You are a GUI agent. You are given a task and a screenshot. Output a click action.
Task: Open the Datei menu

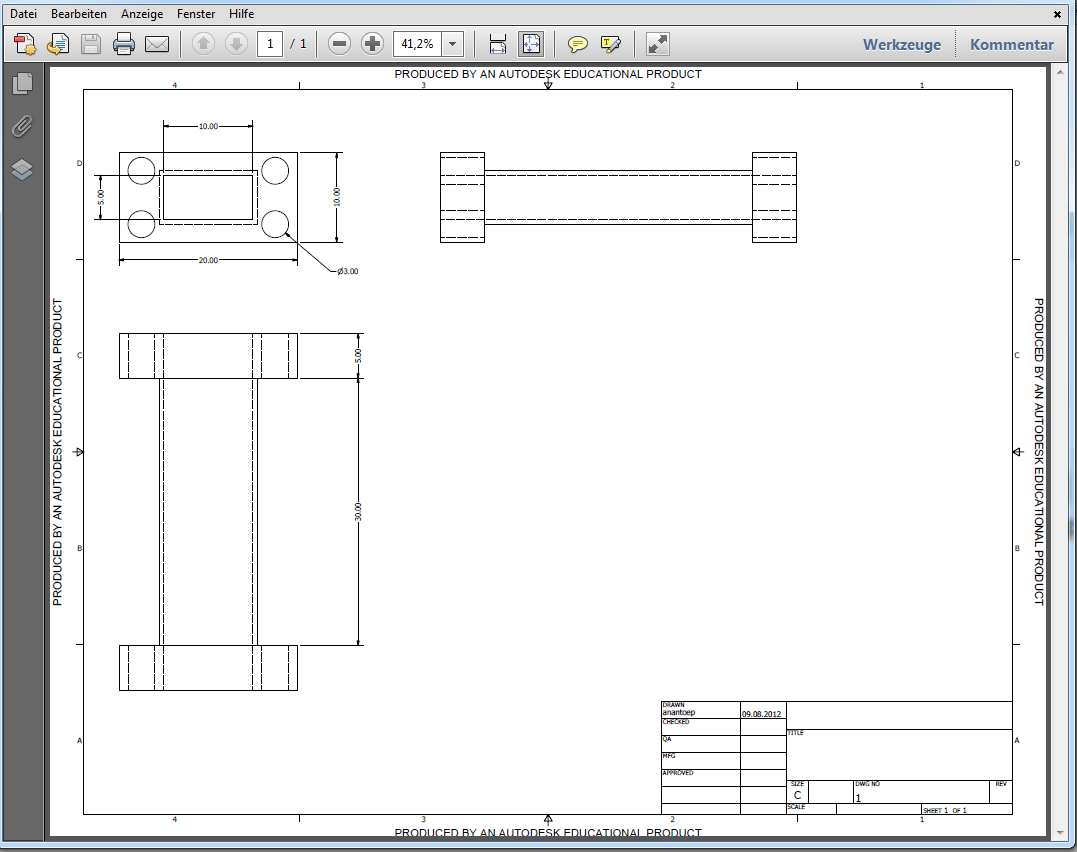click(23, 14)
